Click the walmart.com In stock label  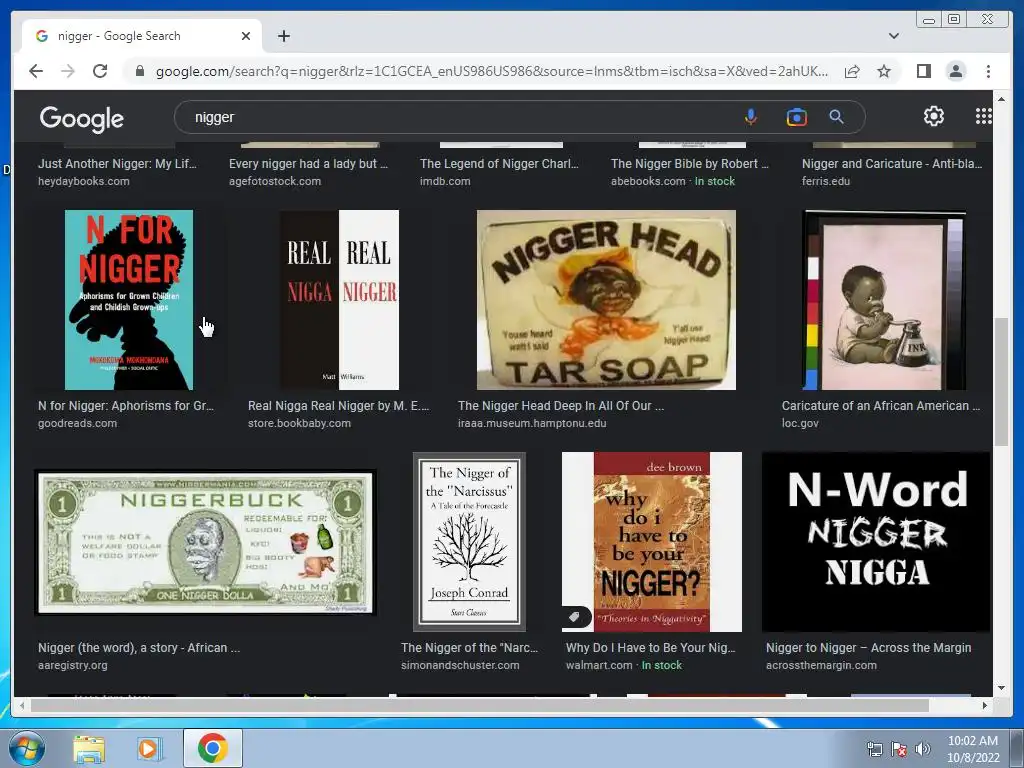click(x=662, y=665)
